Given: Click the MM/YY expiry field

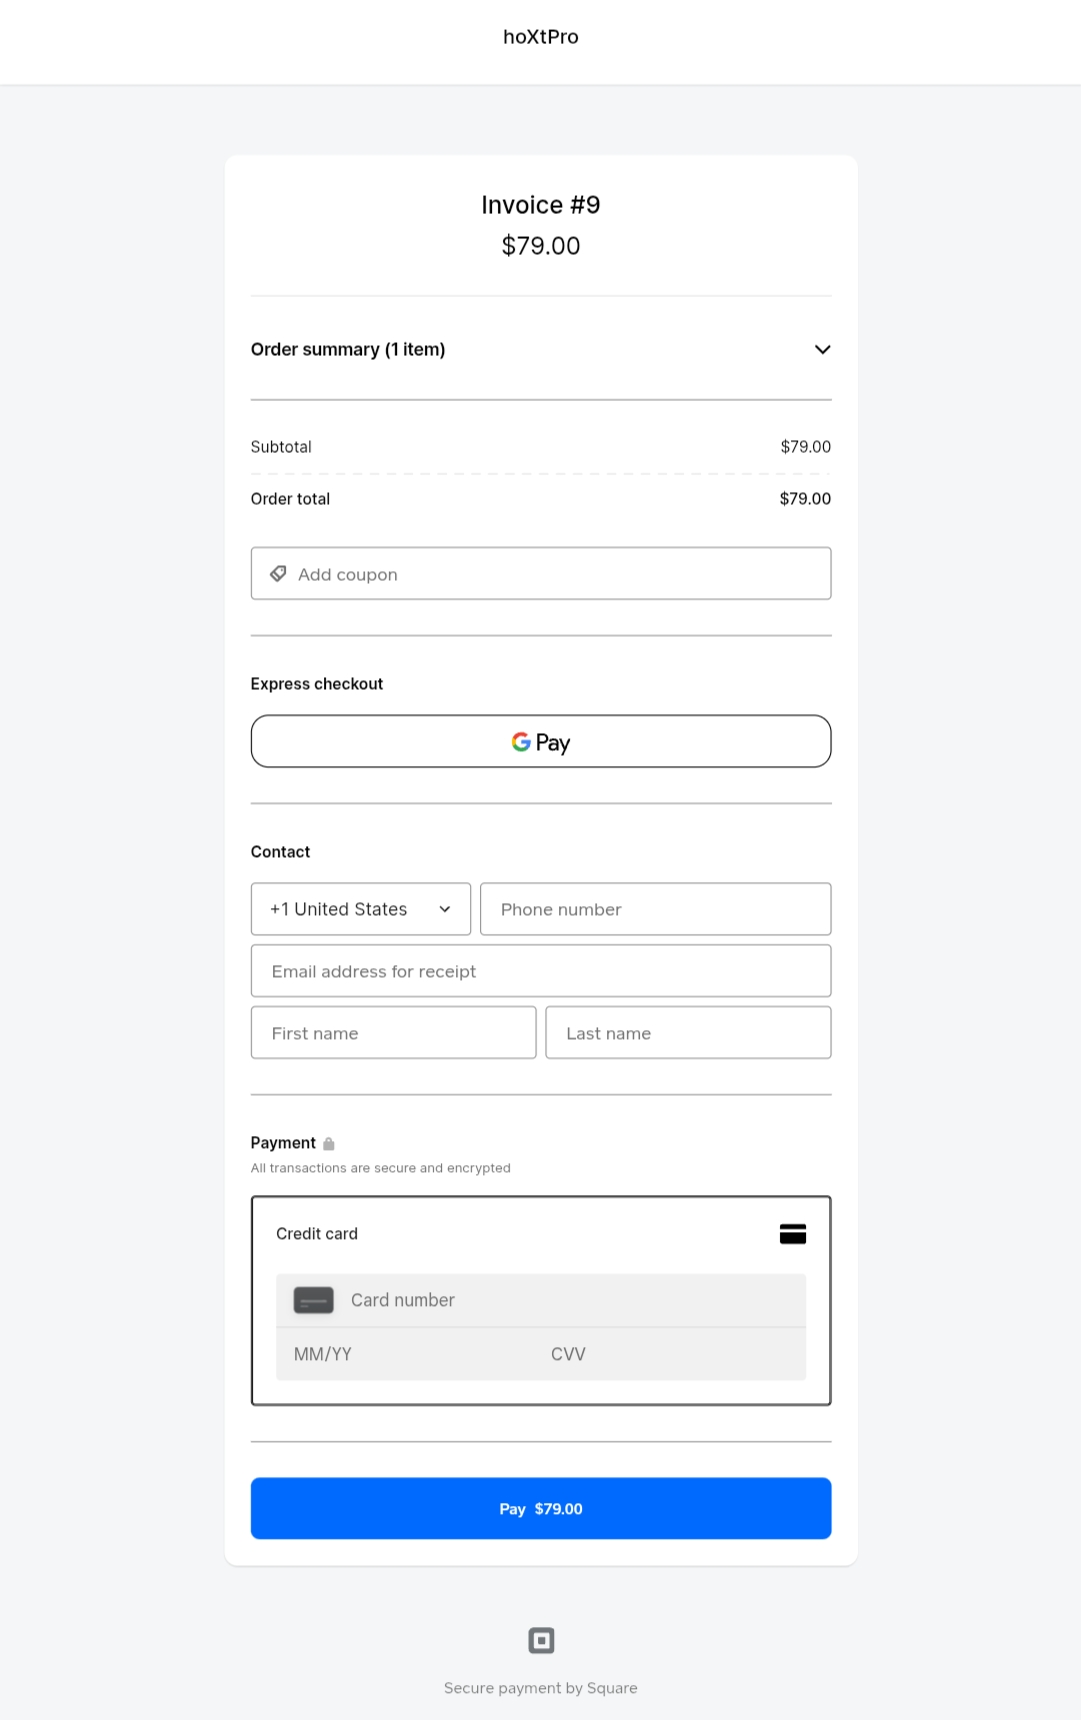Looking at the screenshot, I should pos(400,1354).
